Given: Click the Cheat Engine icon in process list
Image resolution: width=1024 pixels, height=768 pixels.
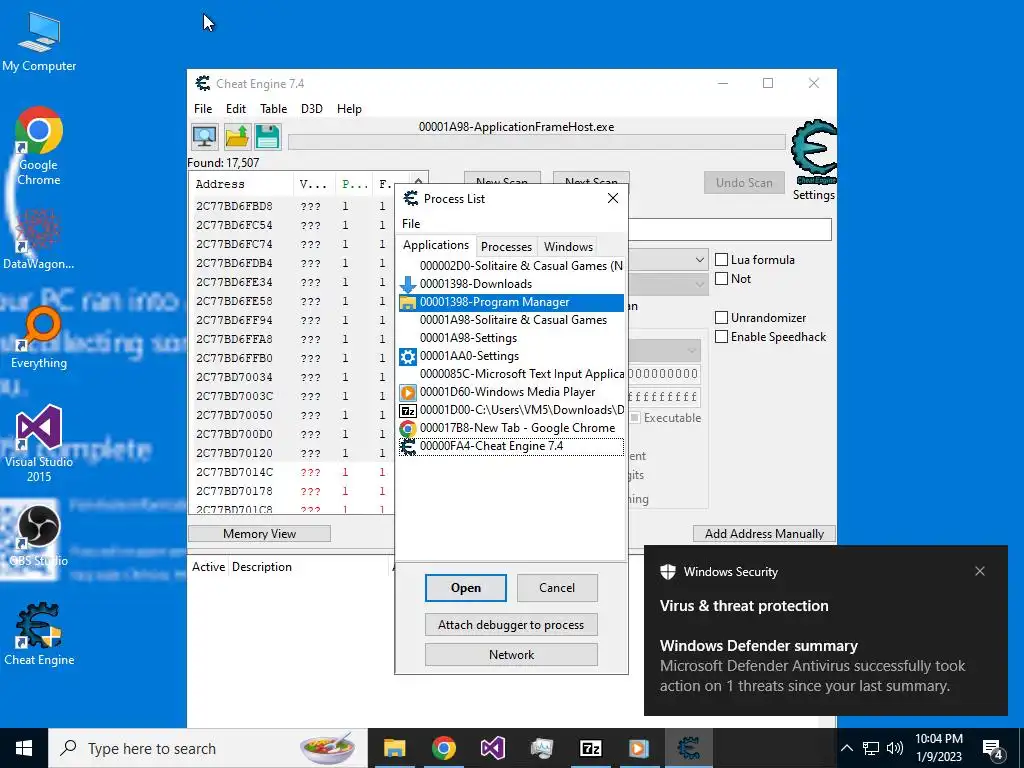Looking at the screenshot, I should pyautogui.click(x=408, y=447).
